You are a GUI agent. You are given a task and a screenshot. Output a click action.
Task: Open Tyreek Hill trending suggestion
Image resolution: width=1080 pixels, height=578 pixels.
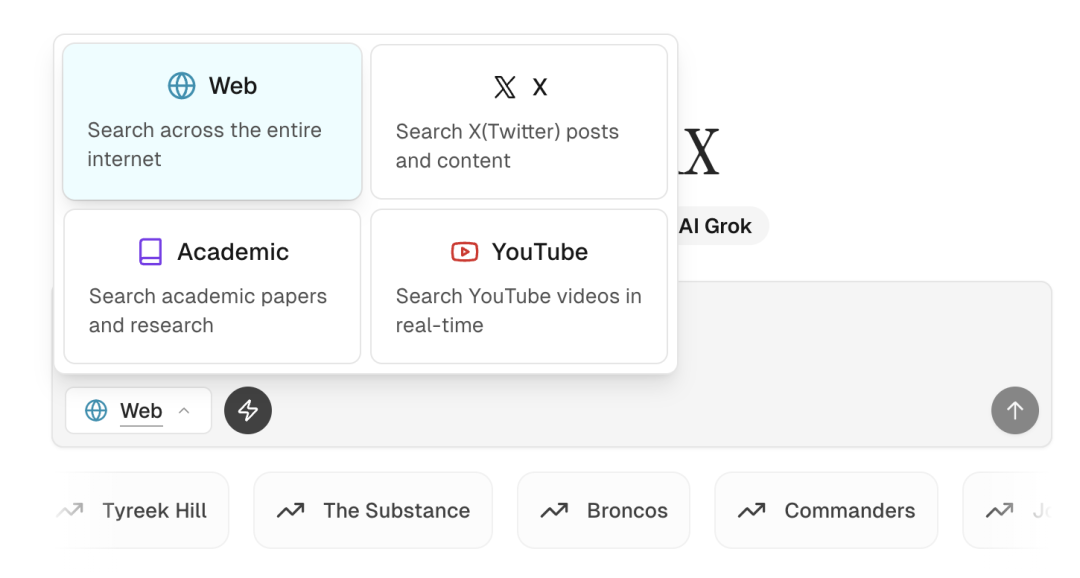click(142, 510)
